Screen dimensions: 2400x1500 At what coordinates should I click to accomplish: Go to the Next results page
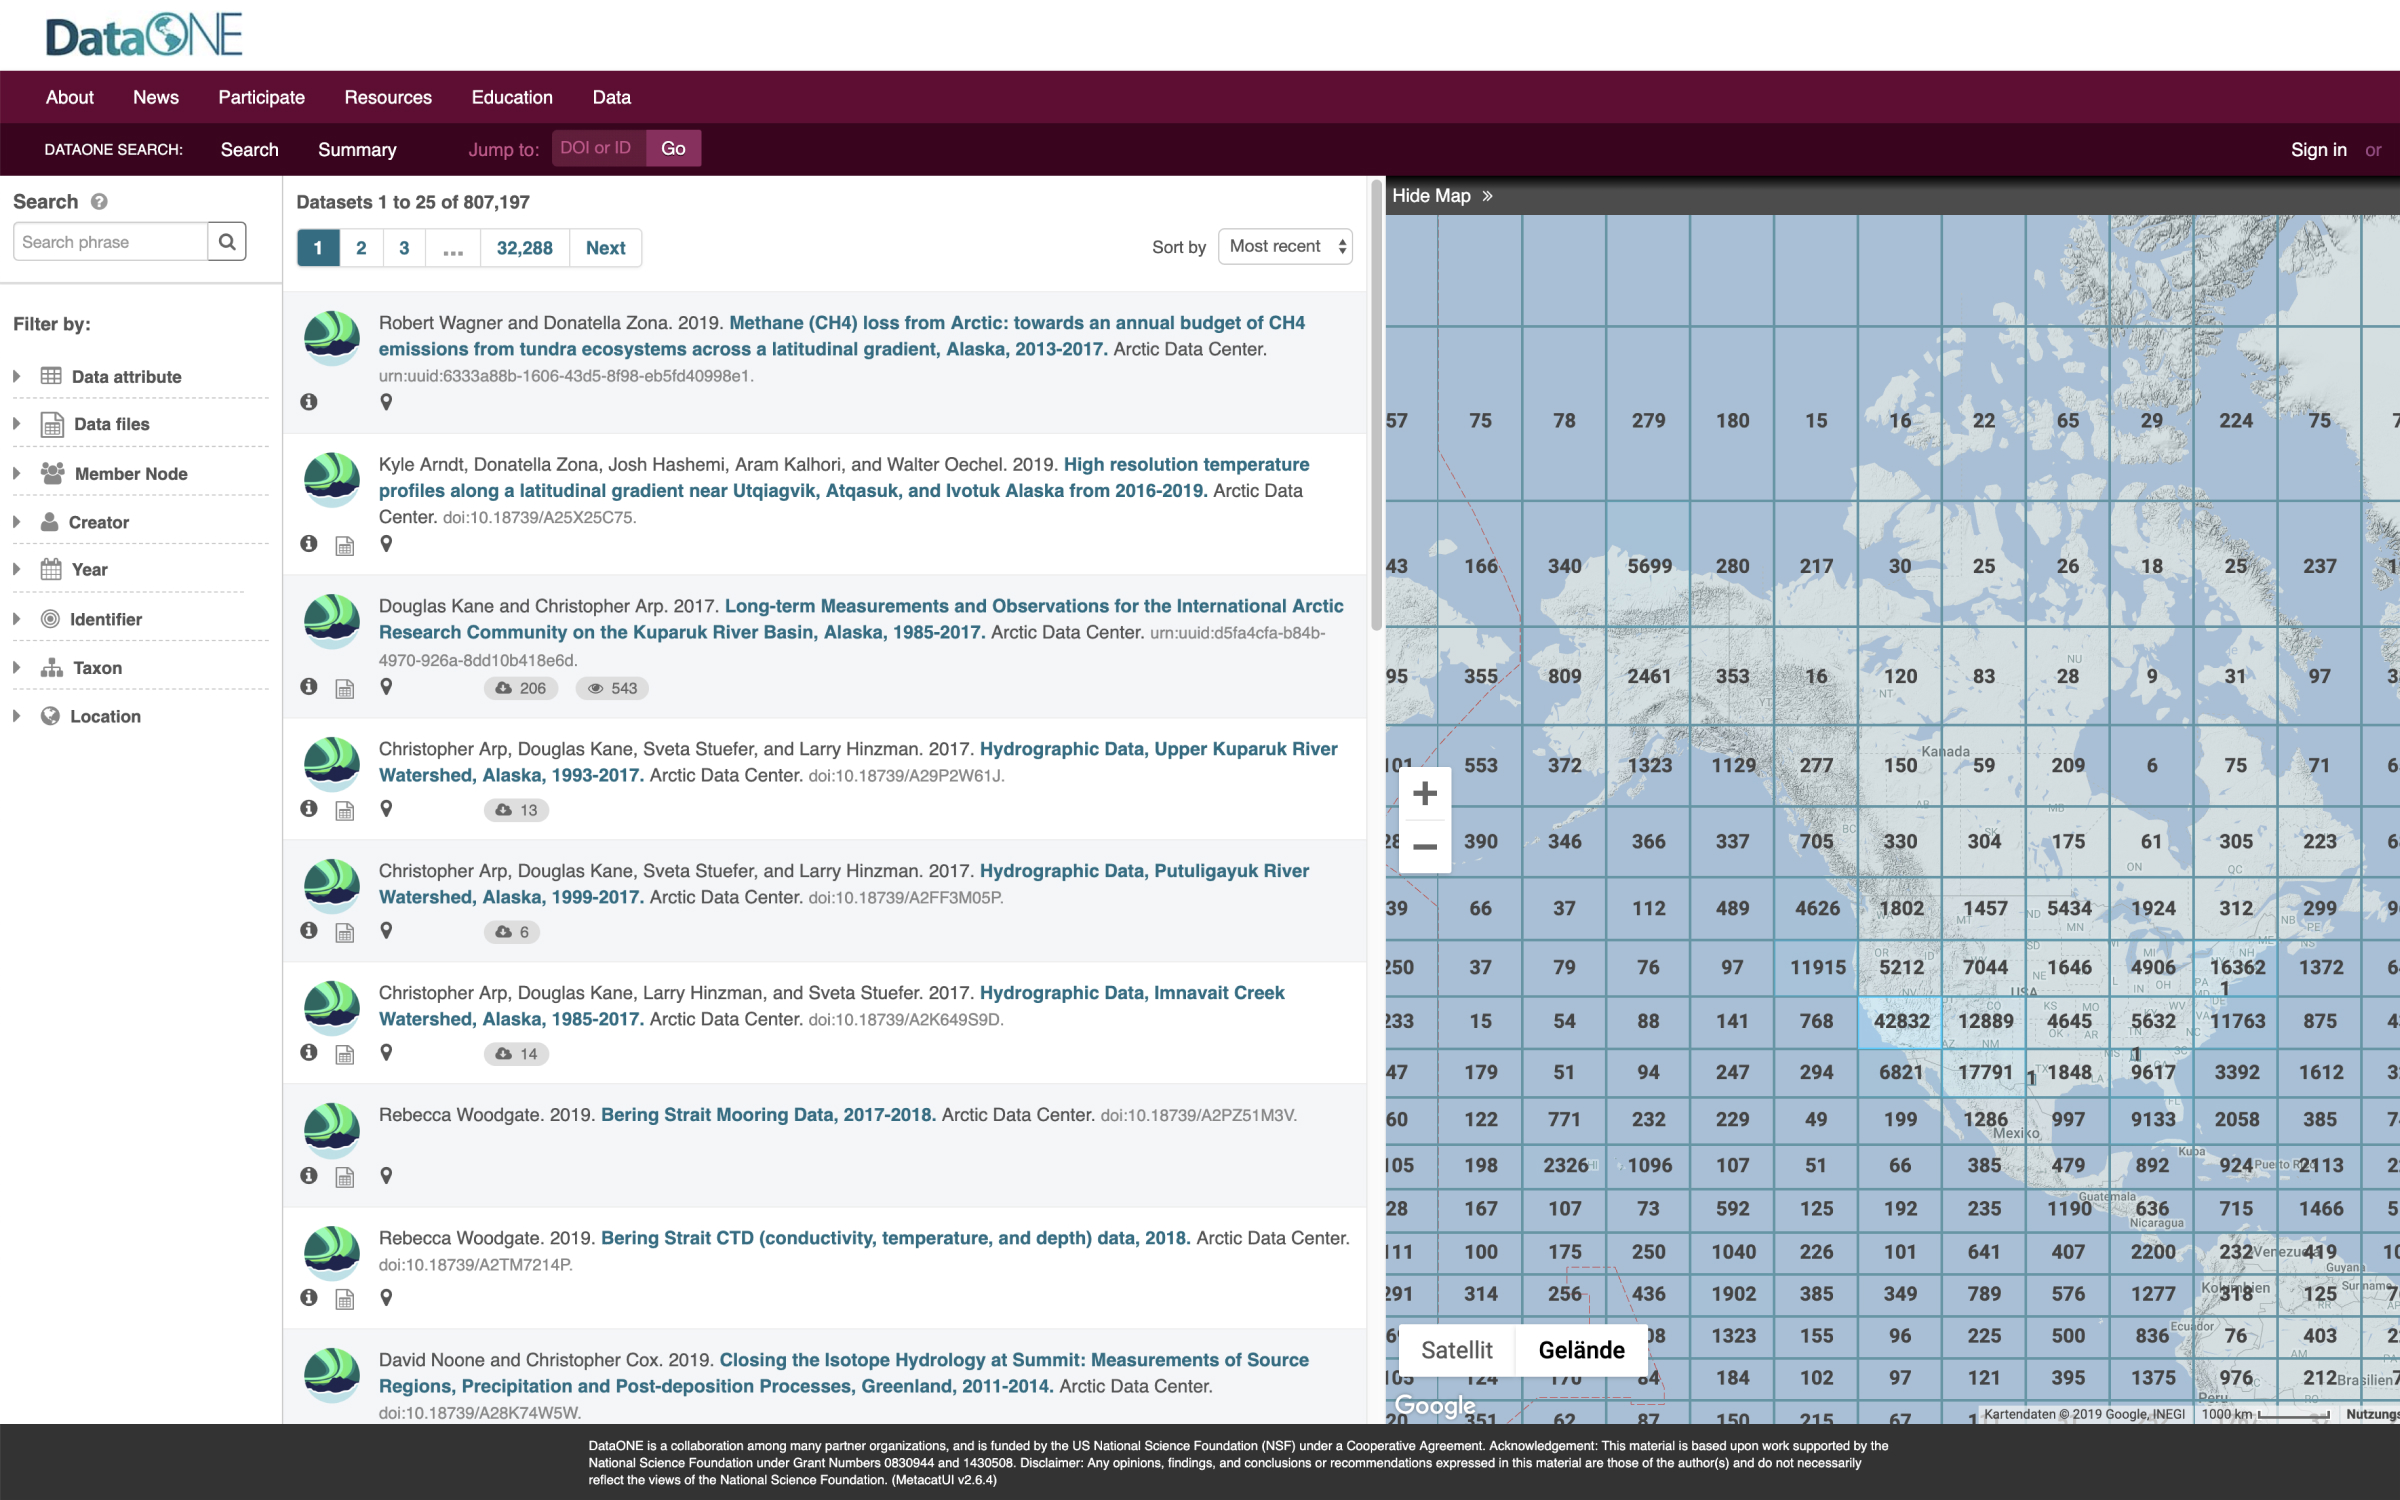[x=605, y=247]
